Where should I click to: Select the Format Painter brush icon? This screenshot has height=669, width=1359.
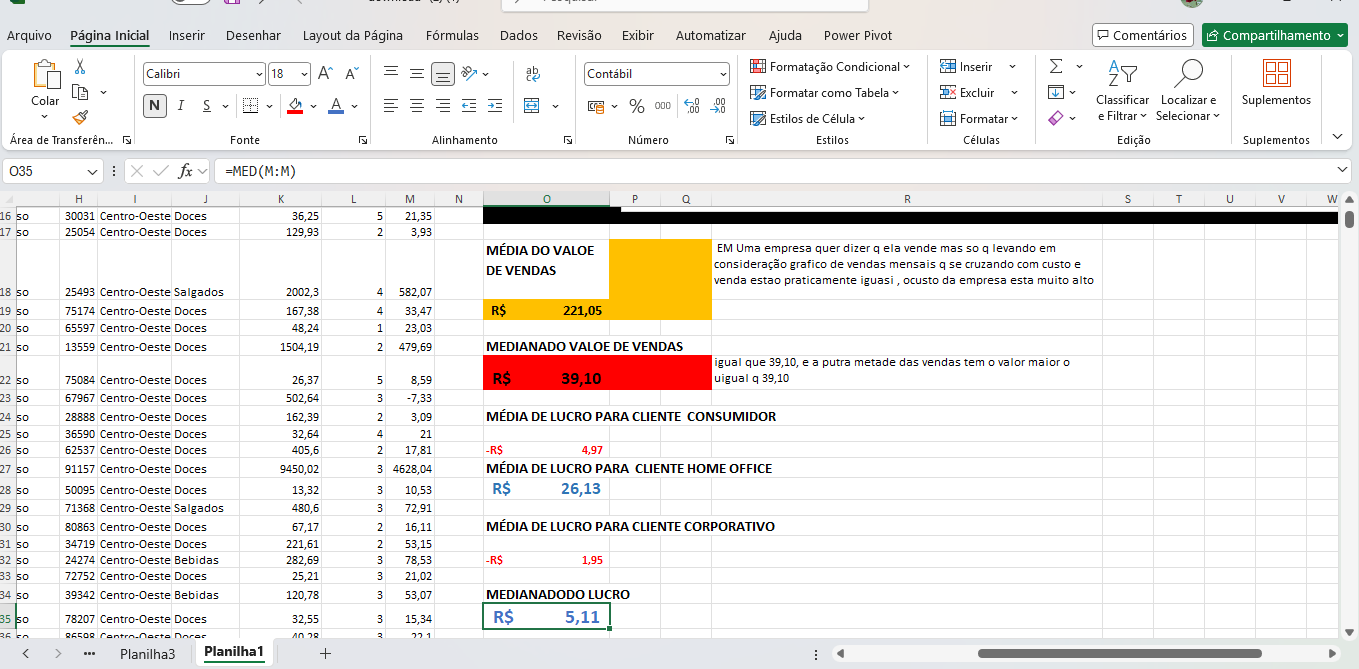pyautogui.click(x=80, y=117)
